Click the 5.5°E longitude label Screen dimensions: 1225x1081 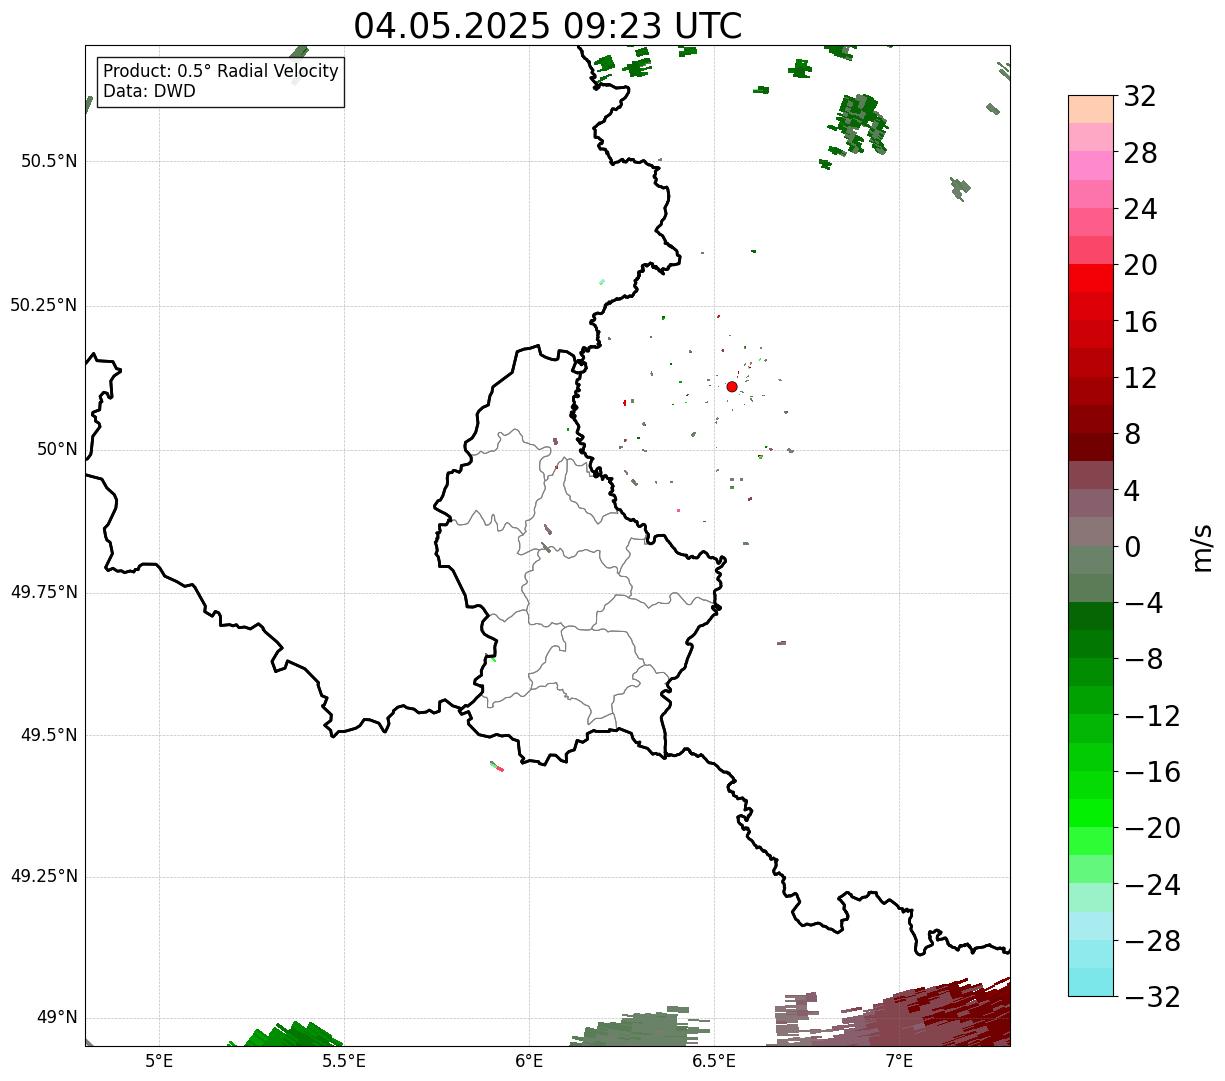[344, 1060]
